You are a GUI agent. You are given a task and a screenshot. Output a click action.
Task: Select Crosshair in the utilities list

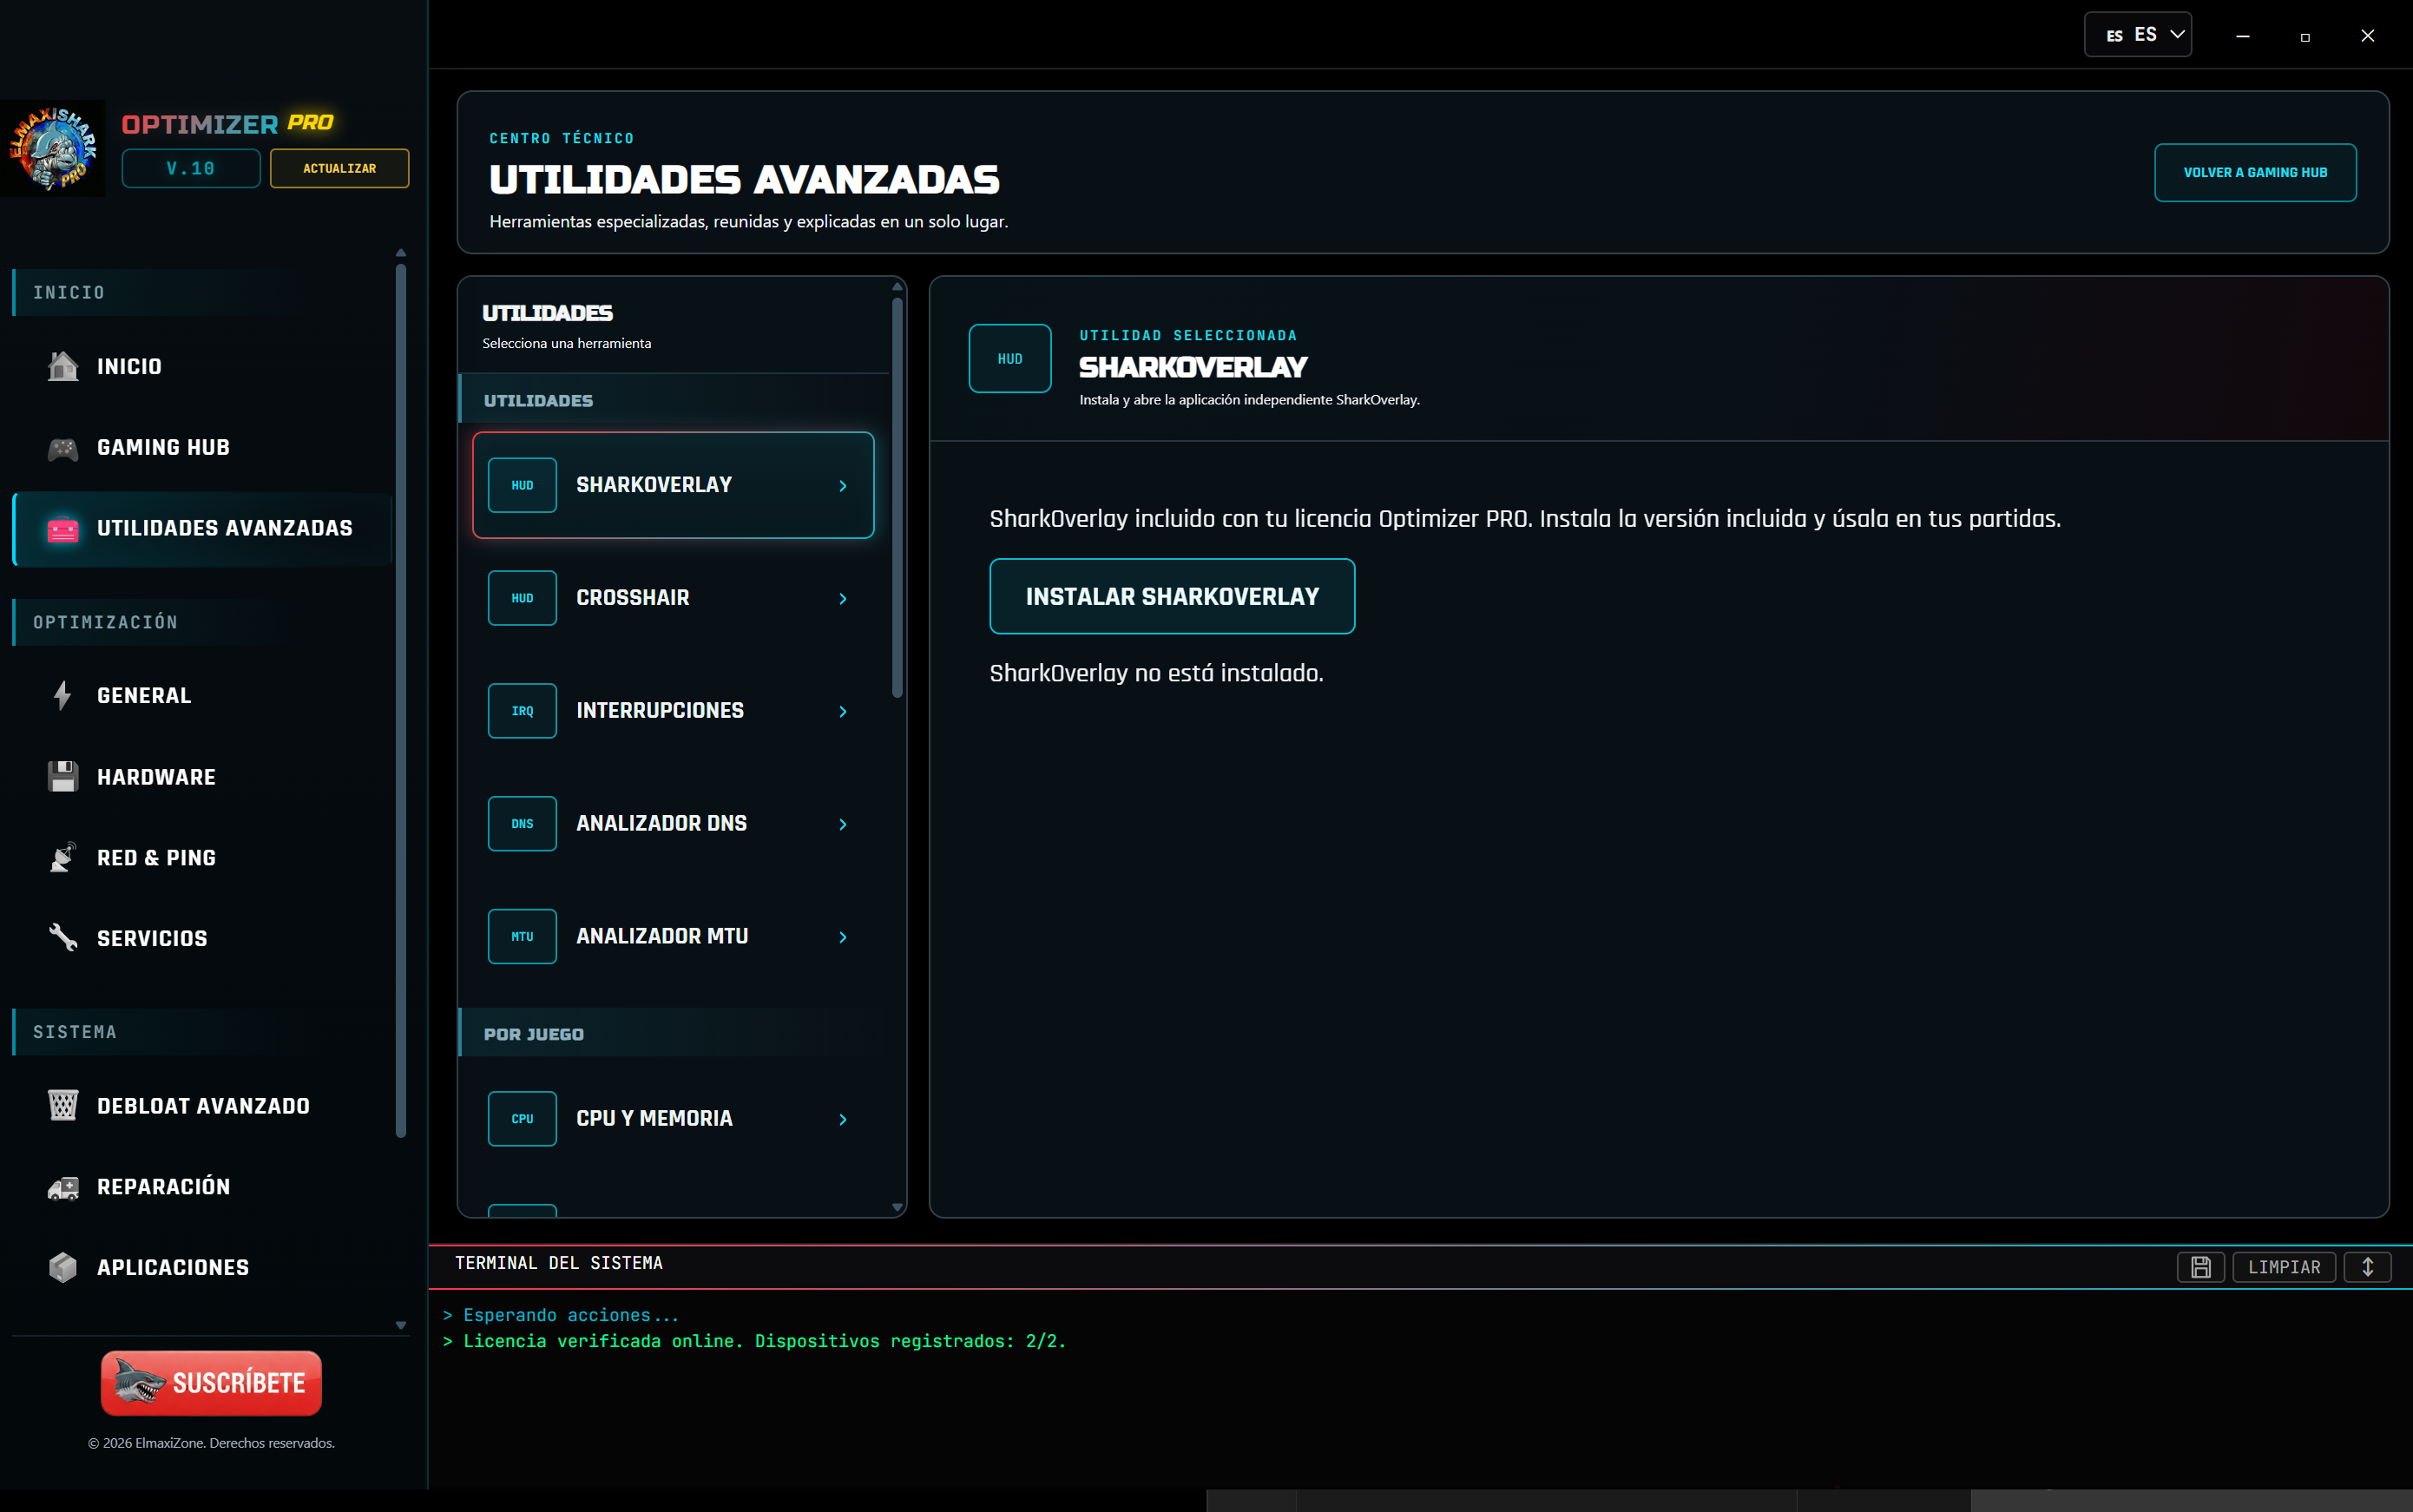click(x=673, y=598)
